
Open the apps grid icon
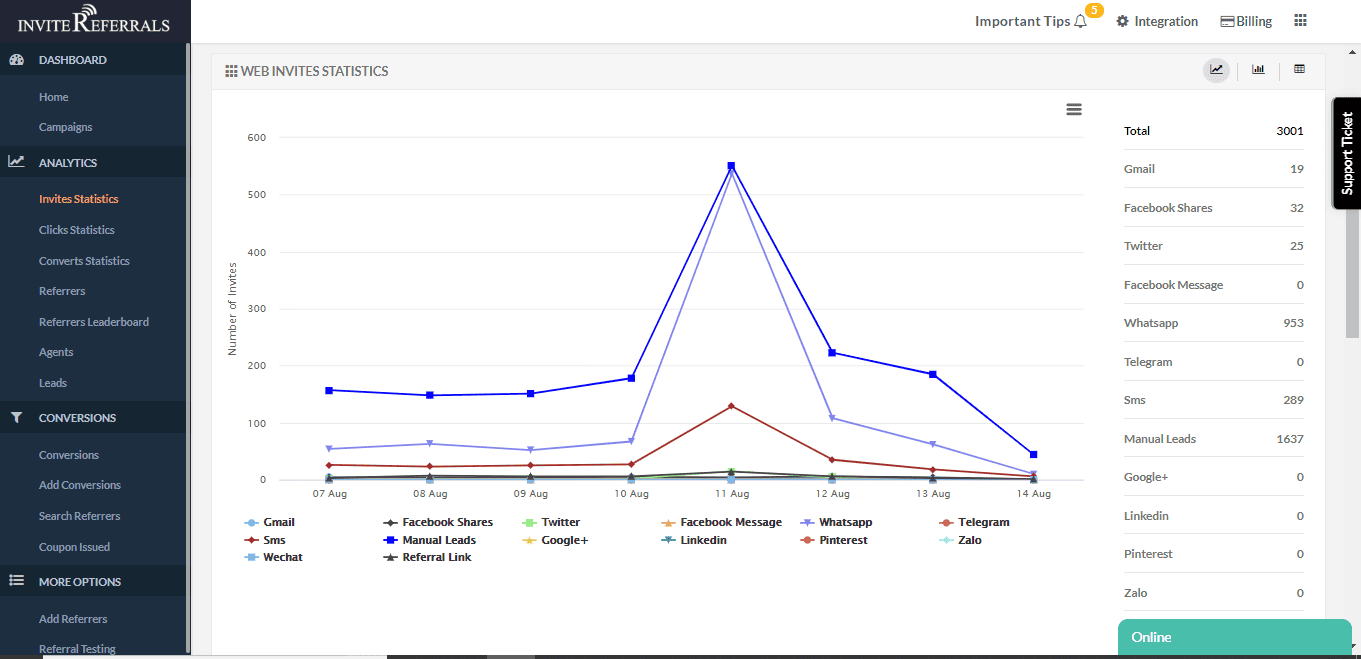(1300, 21)
